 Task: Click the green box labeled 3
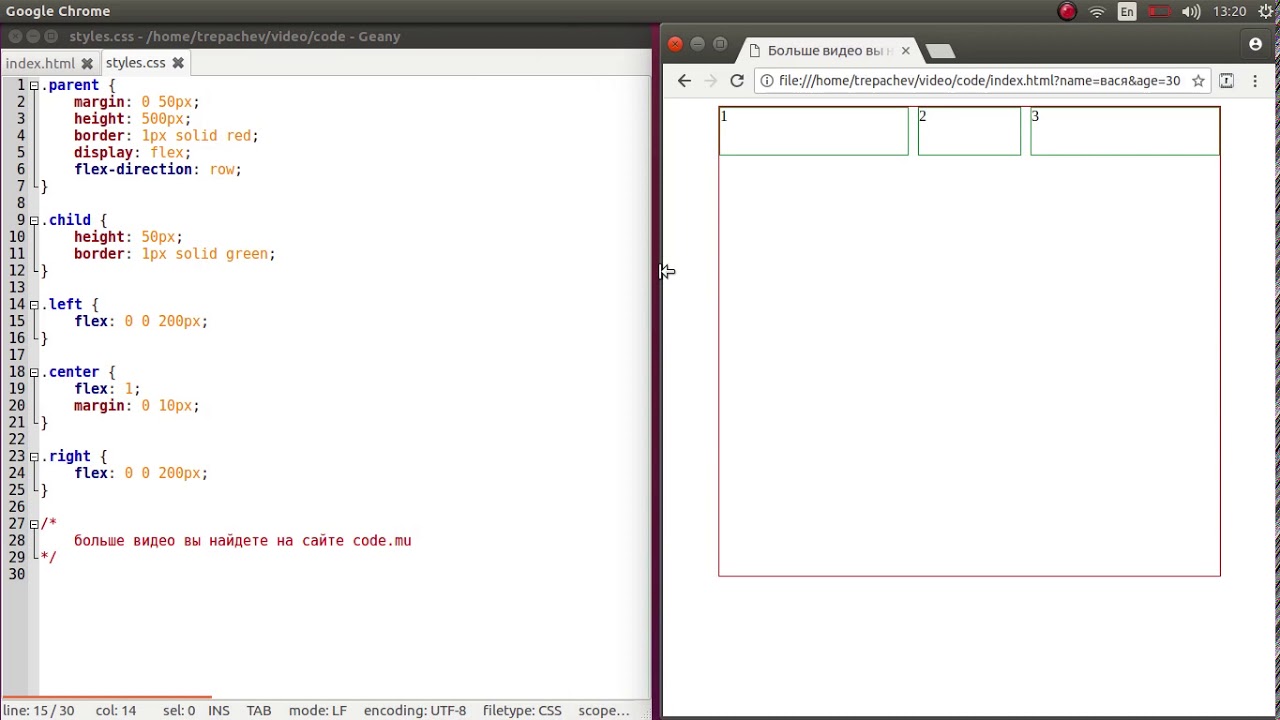(1125, 131)
